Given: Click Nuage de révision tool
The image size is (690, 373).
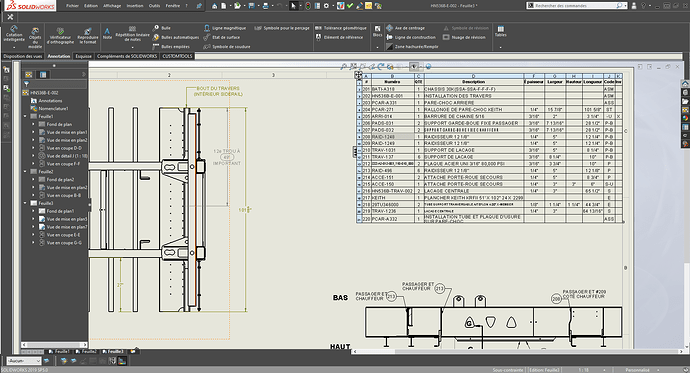Looking at the screenshot, I should click(464, 37).
